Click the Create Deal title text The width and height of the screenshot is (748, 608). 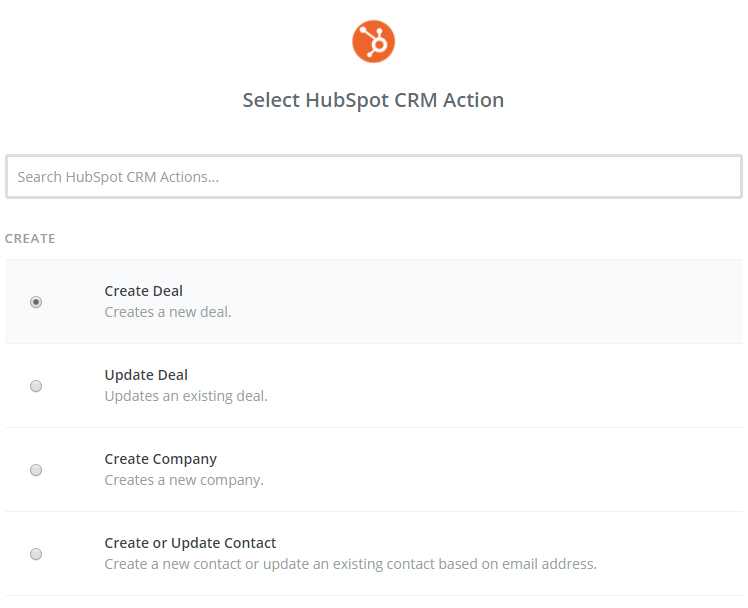(x=144, y=291)
